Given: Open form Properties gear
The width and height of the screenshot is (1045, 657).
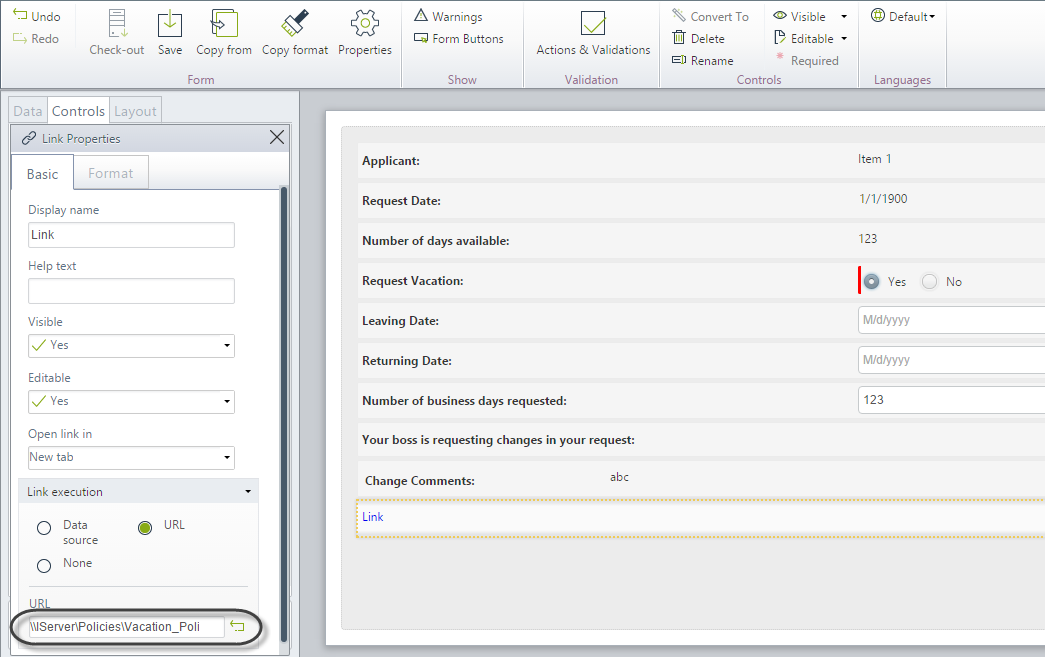Looking at the screenshot, I should coord(365,23).
